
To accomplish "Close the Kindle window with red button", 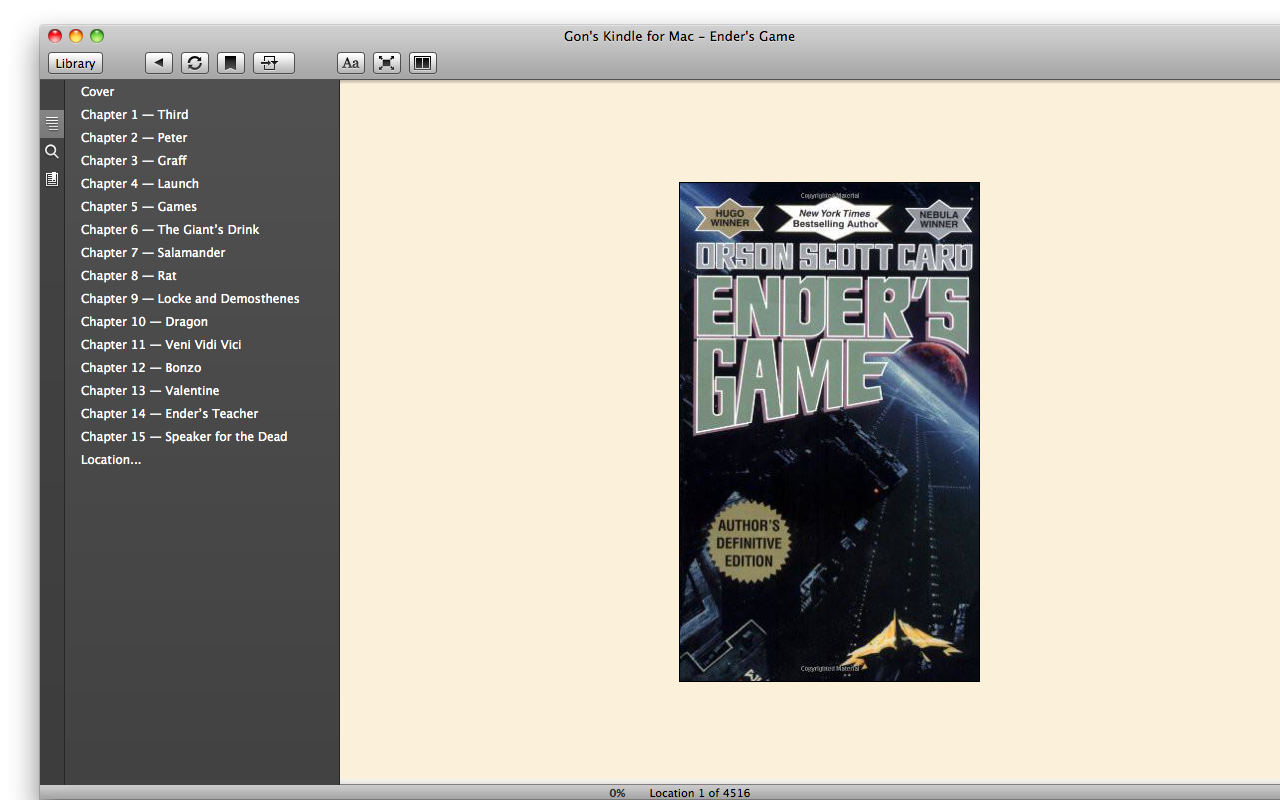I will (x=55, y=36).
